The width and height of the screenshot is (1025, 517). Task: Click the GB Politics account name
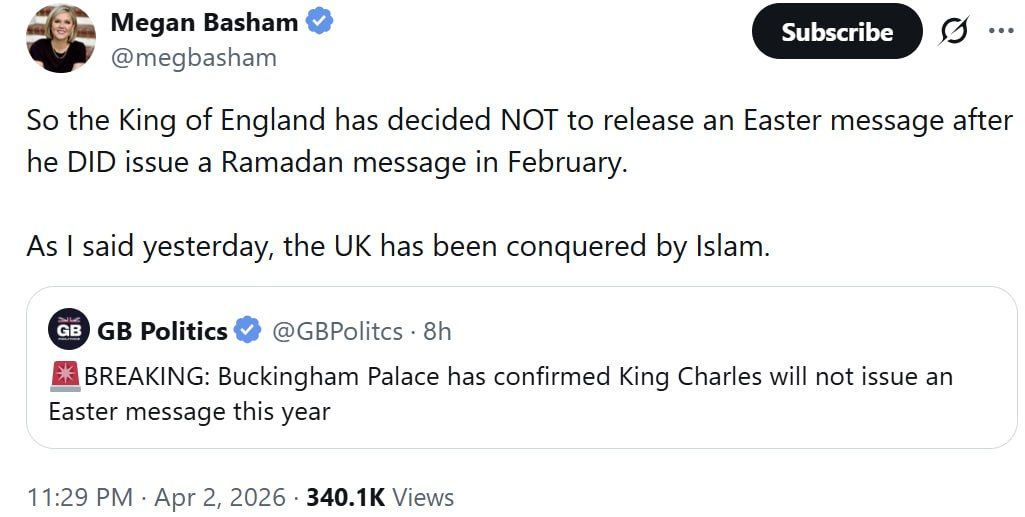tap(164, 330)
